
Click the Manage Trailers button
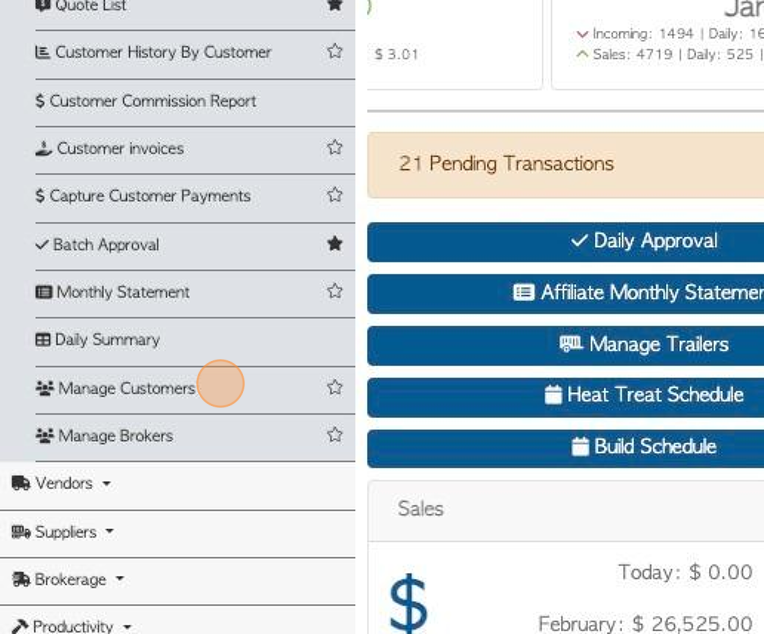point(566,346)
